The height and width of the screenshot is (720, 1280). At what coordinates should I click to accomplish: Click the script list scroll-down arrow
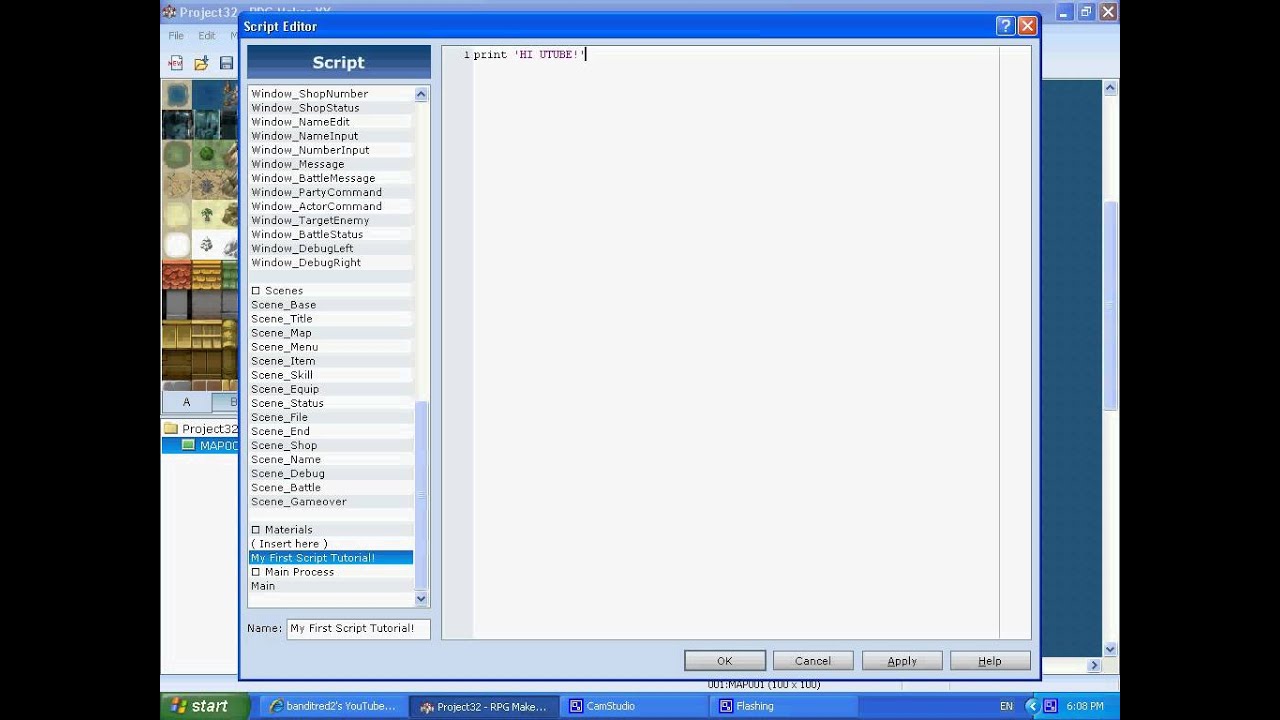(421, 599)
